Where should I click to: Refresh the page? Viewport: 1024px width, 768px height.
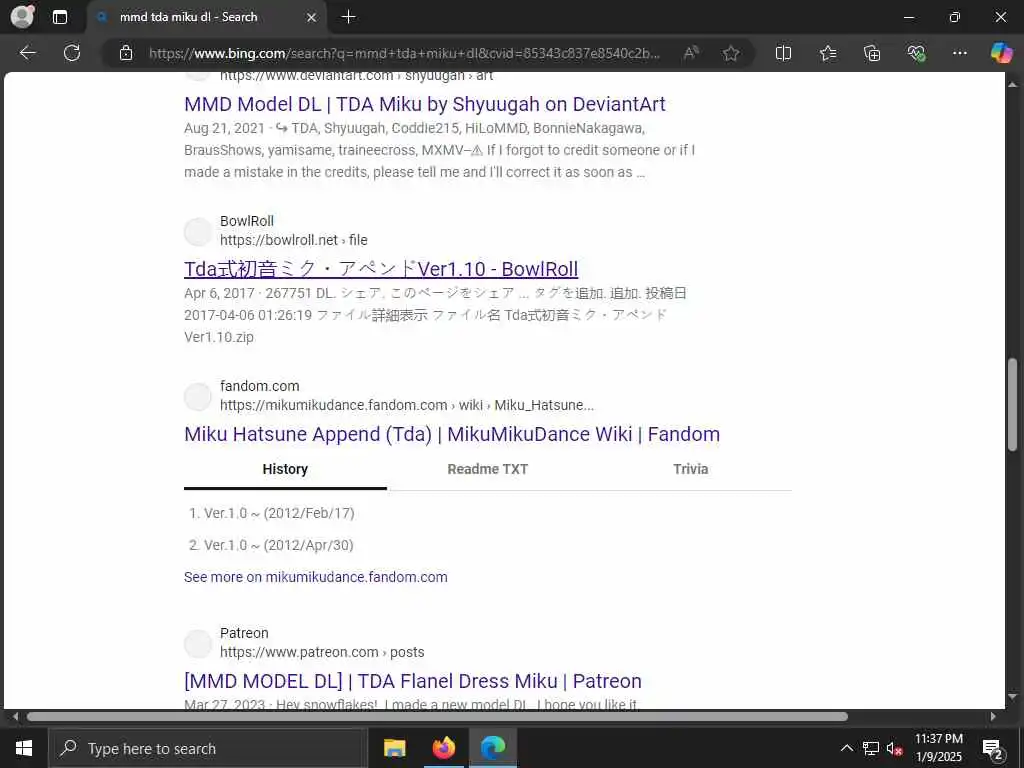pos(72,53)
